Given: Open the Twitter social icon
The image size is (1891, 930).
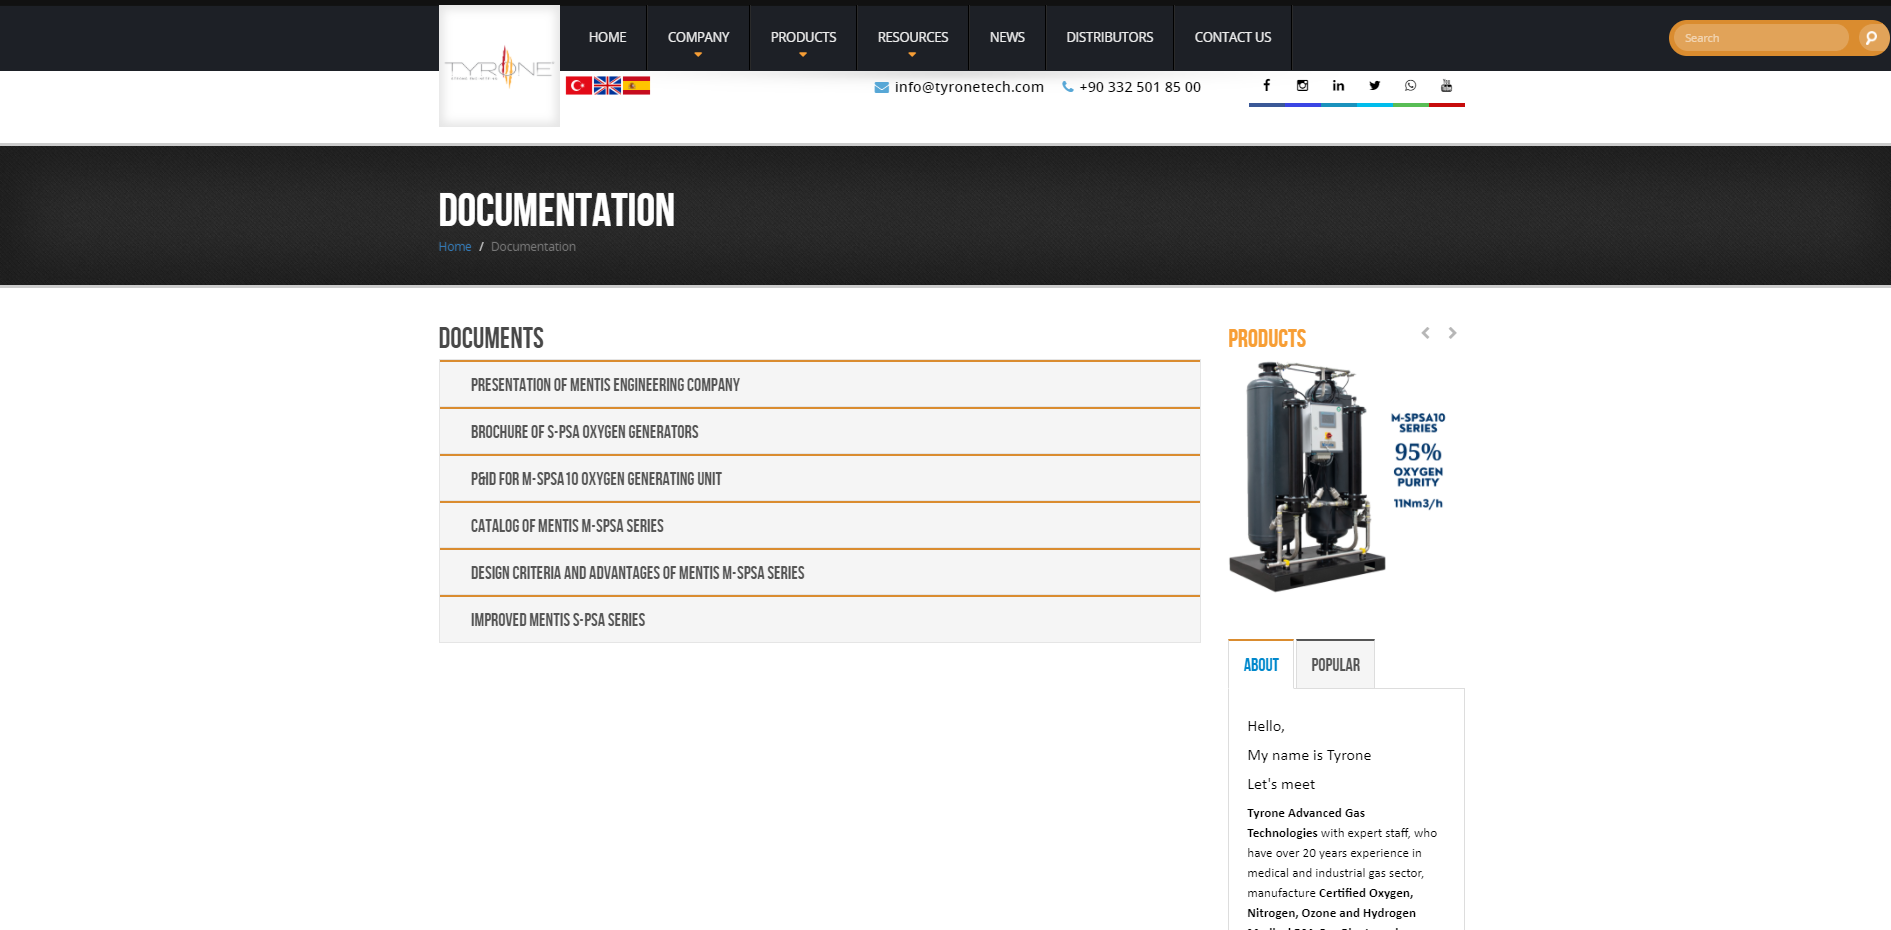Looking at the screenshot, I should point(1375,86).
